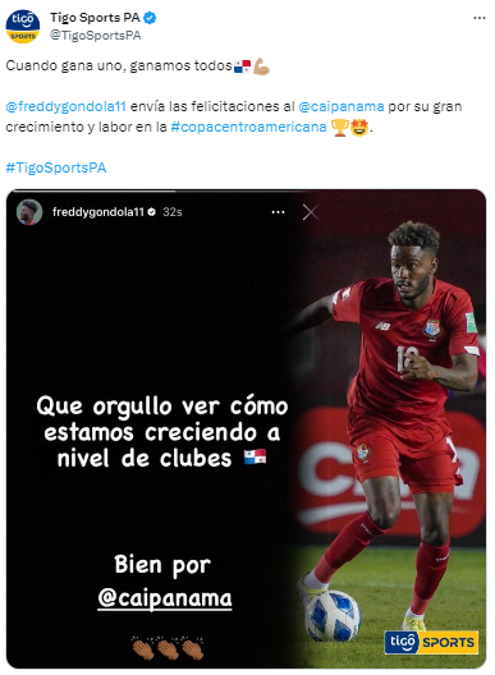Click the clapping hands emojis in the story

(x=167, y=647)
